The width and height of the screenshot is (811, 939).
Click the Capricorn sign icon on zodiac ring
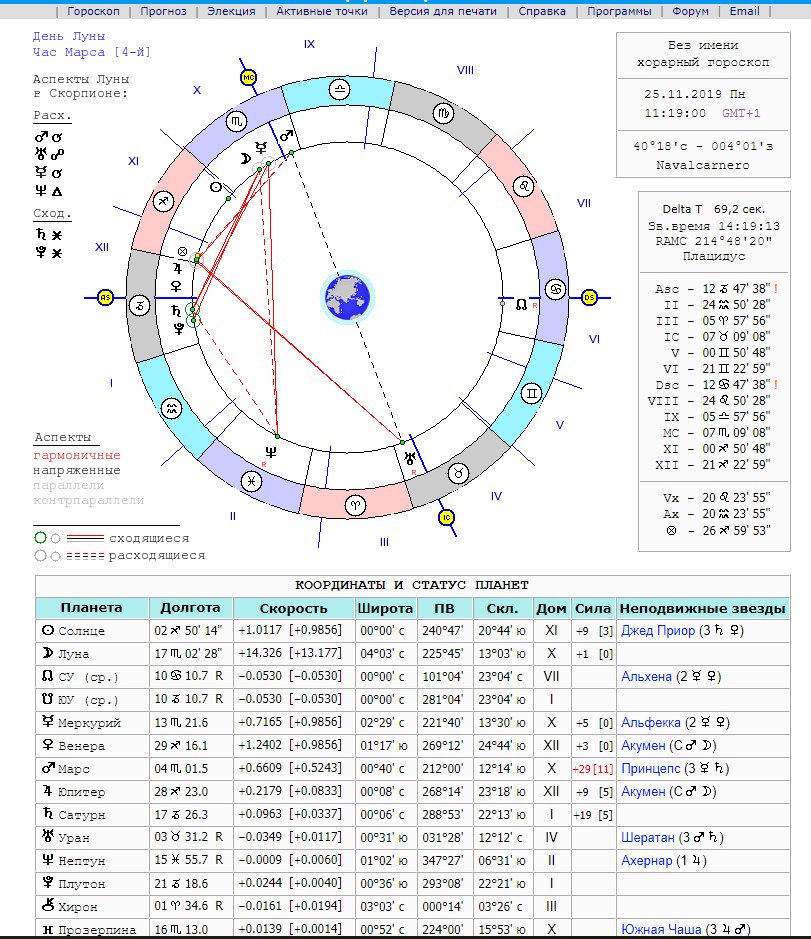tap(140, 305)
